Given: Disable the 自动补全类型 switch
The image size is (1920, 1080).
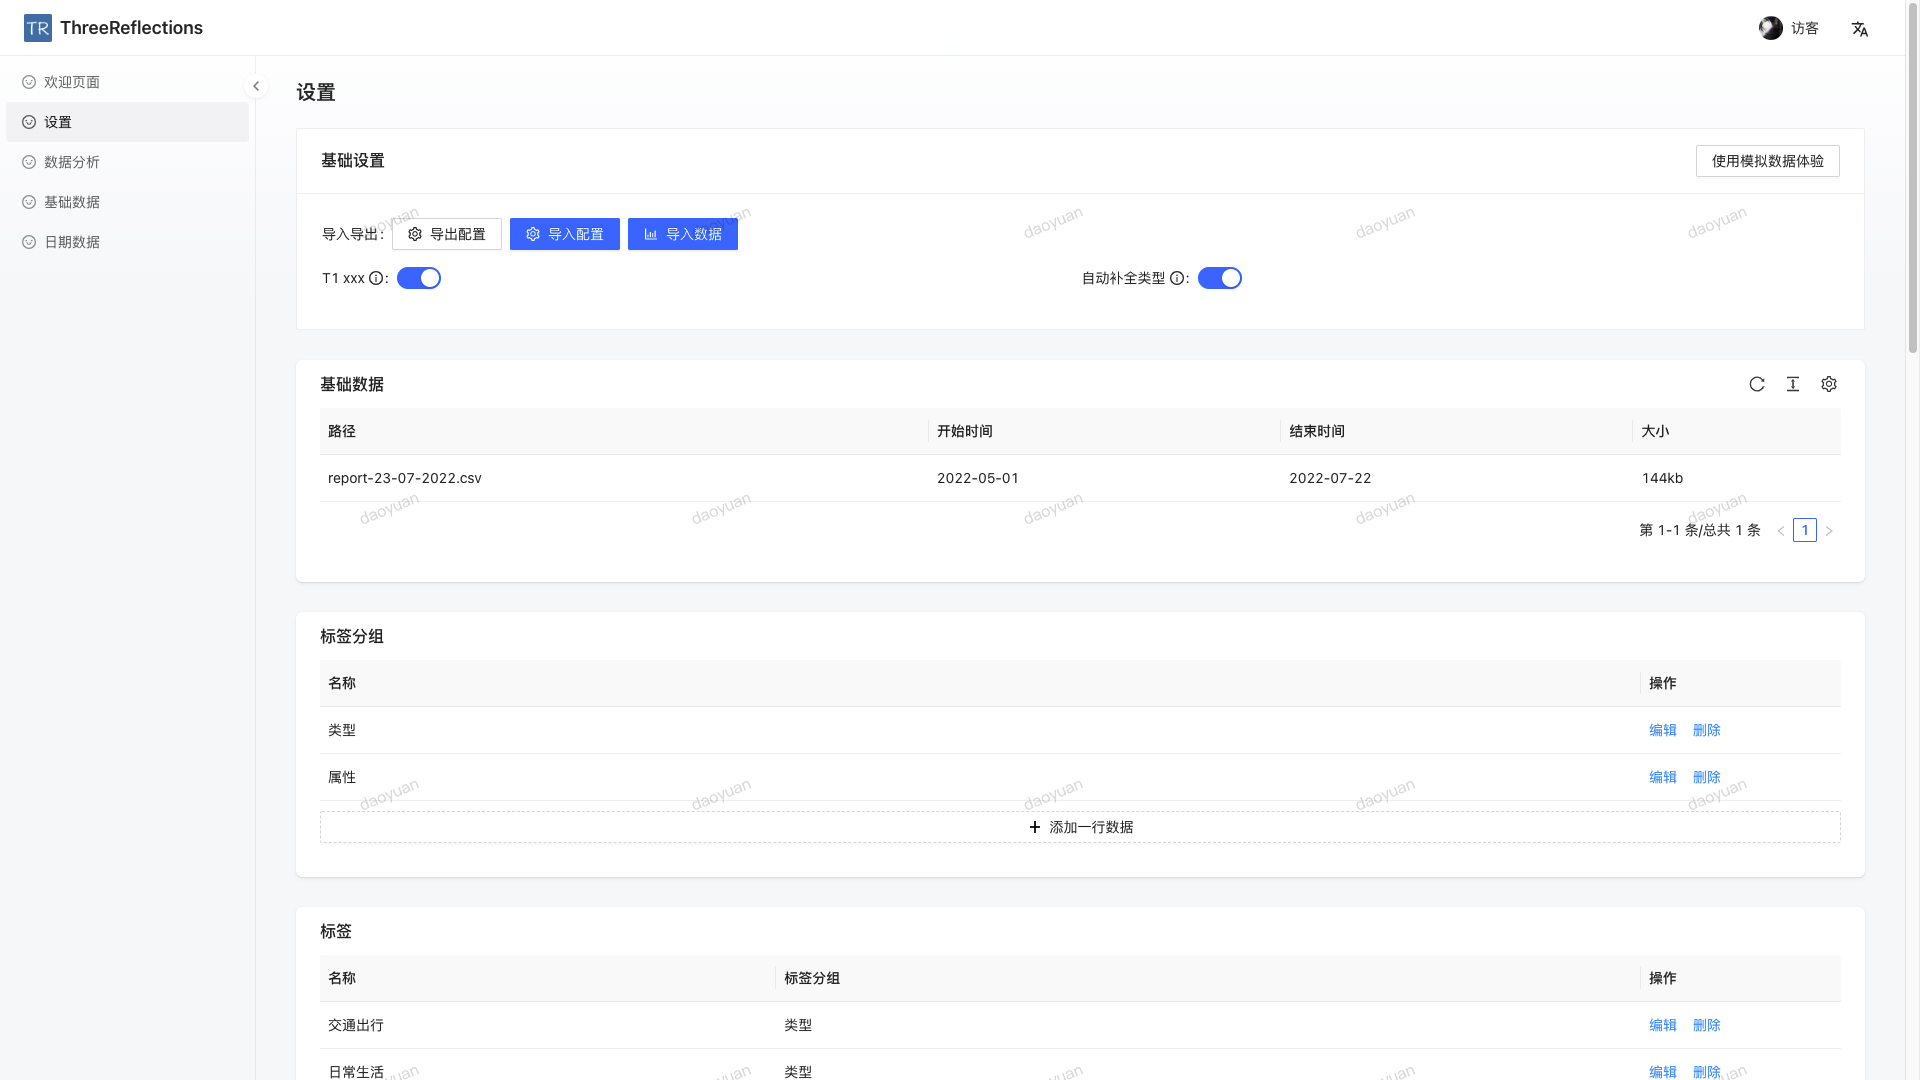Looking at the screenshot, I should (1219, 278).
